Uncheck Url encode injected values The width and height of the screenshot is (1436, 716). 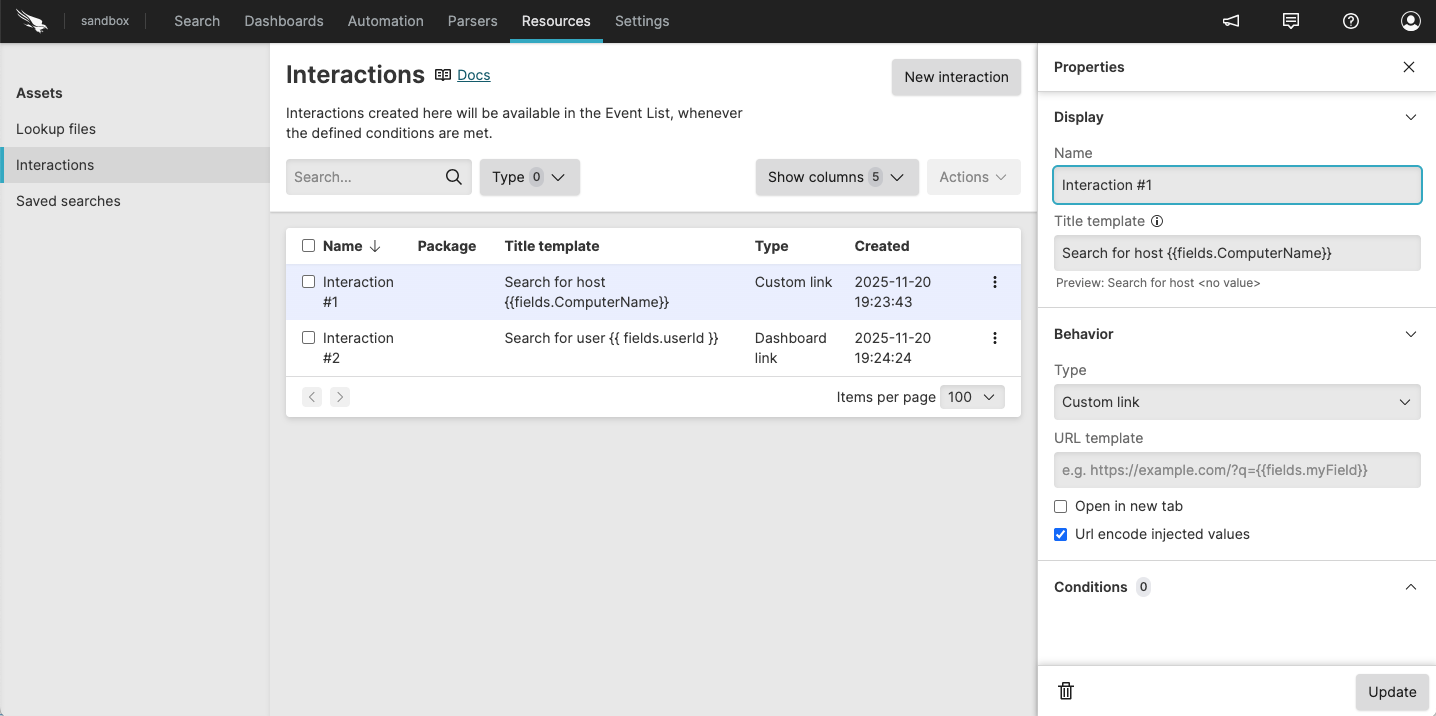1061,534
